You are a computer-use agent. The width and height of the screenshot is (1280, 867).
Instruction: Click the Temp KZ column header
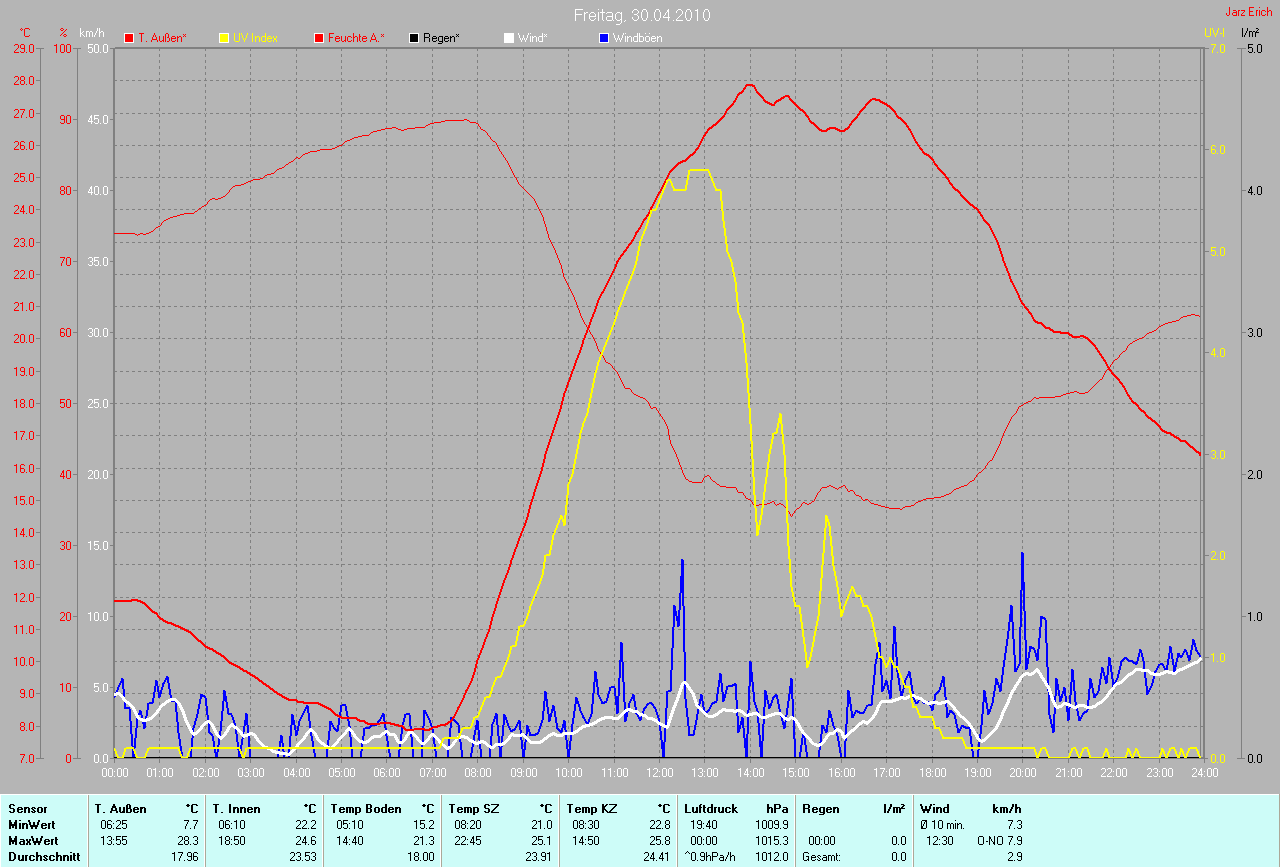594,808
